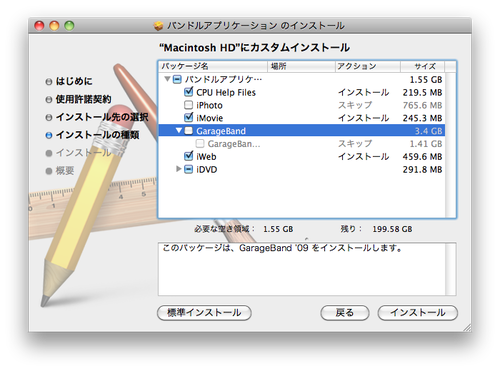Collapse the GarageBand disclosure triangle
This screenshot has height=371, width=500.
pos(179,130)
